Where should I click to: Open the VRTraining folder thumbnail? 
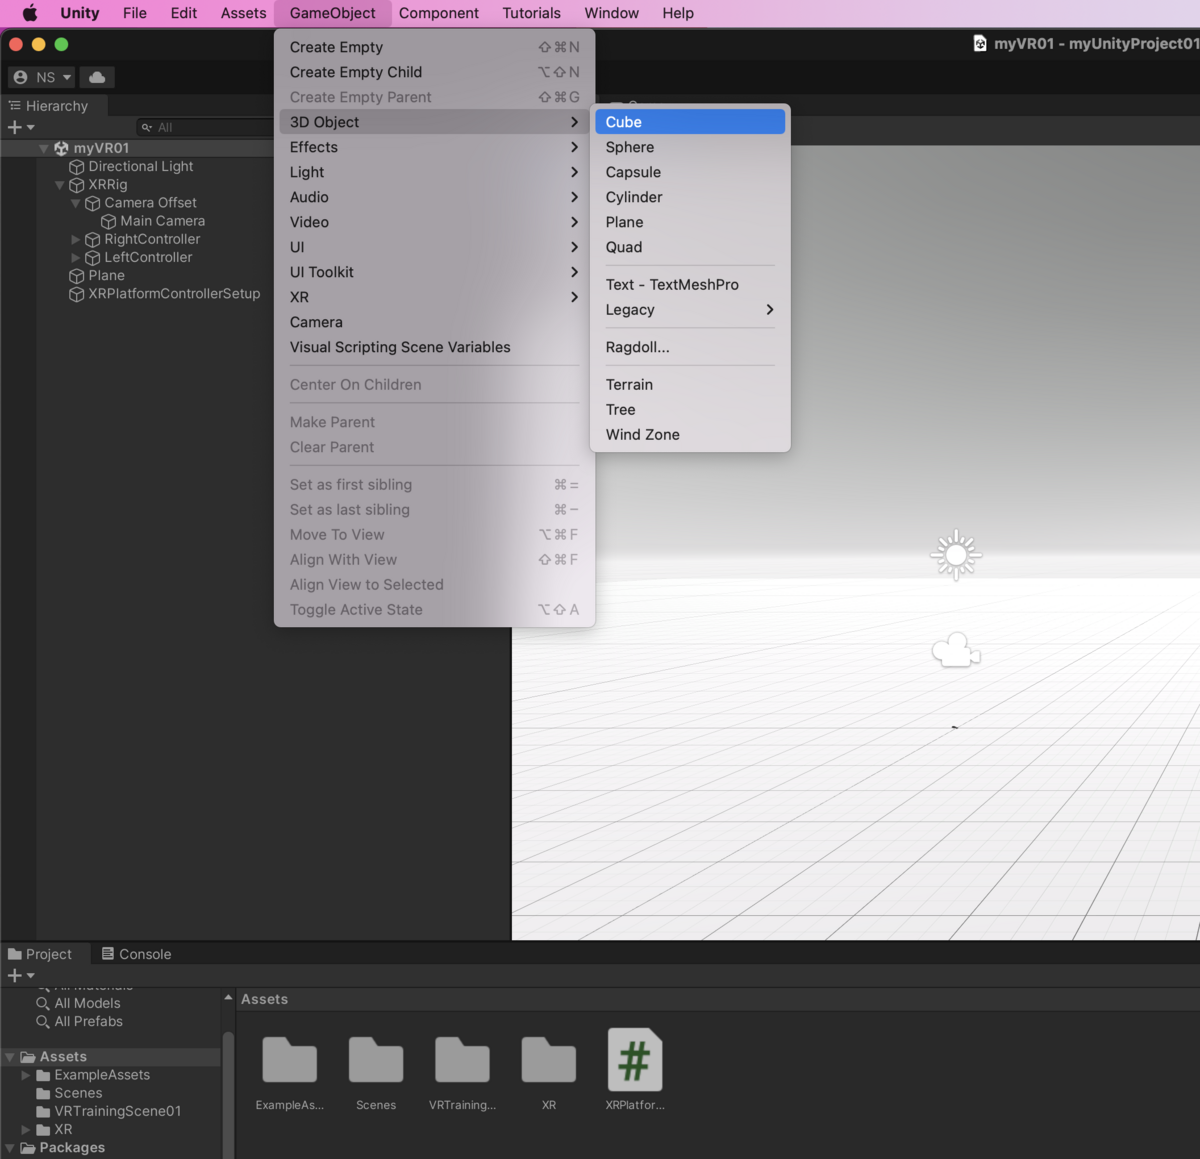point(462,1060)
